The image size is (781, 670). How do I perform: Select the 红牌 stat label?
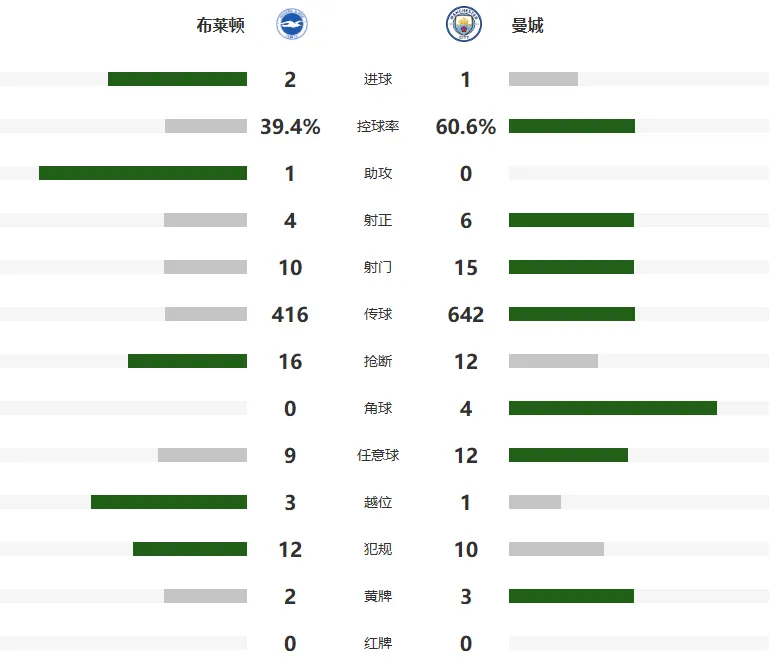coord(378,643)
